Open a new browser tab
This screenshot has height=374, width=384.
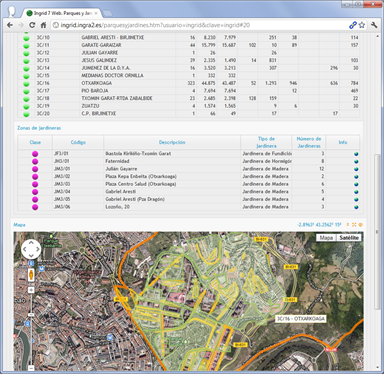click(107, 13)
